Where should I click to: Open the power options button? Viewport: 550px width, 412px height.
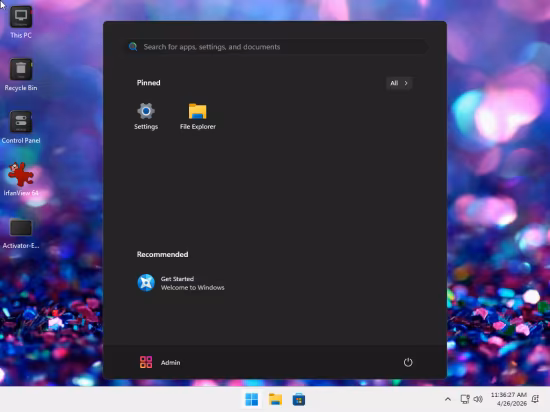408,362
